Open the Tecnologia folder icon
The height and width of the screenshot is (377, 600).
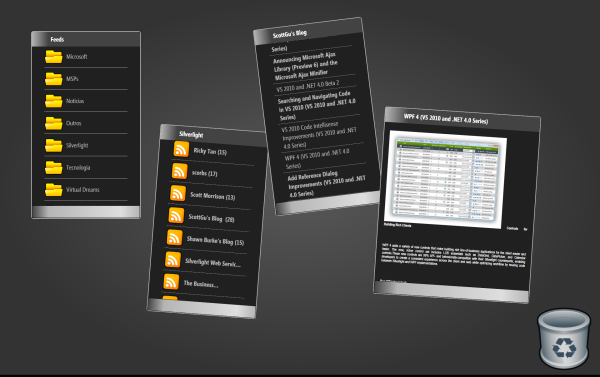(x=54, y=168)
